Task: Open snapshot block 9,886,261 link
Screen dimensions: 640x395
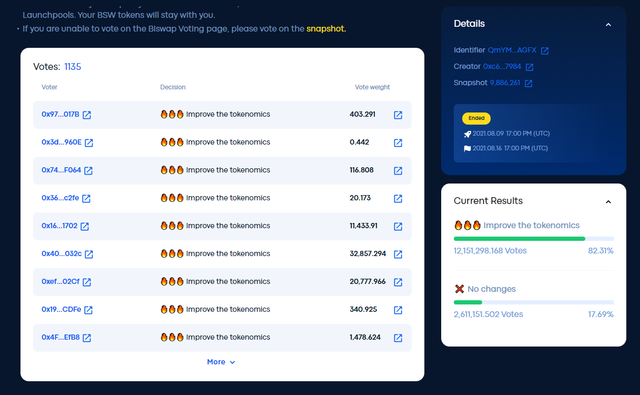Action: 505,82
